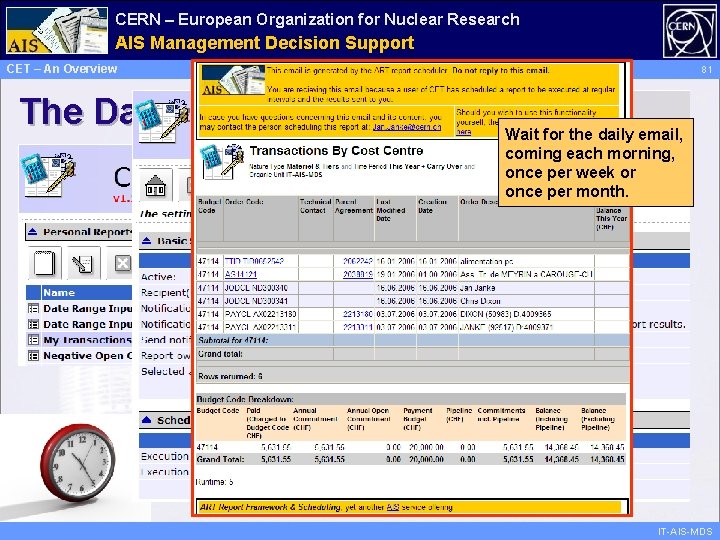The height and width of the screenshot is (540, 720).
Task: Click the Grand total row in transactions table
Action: click(412, 354)
